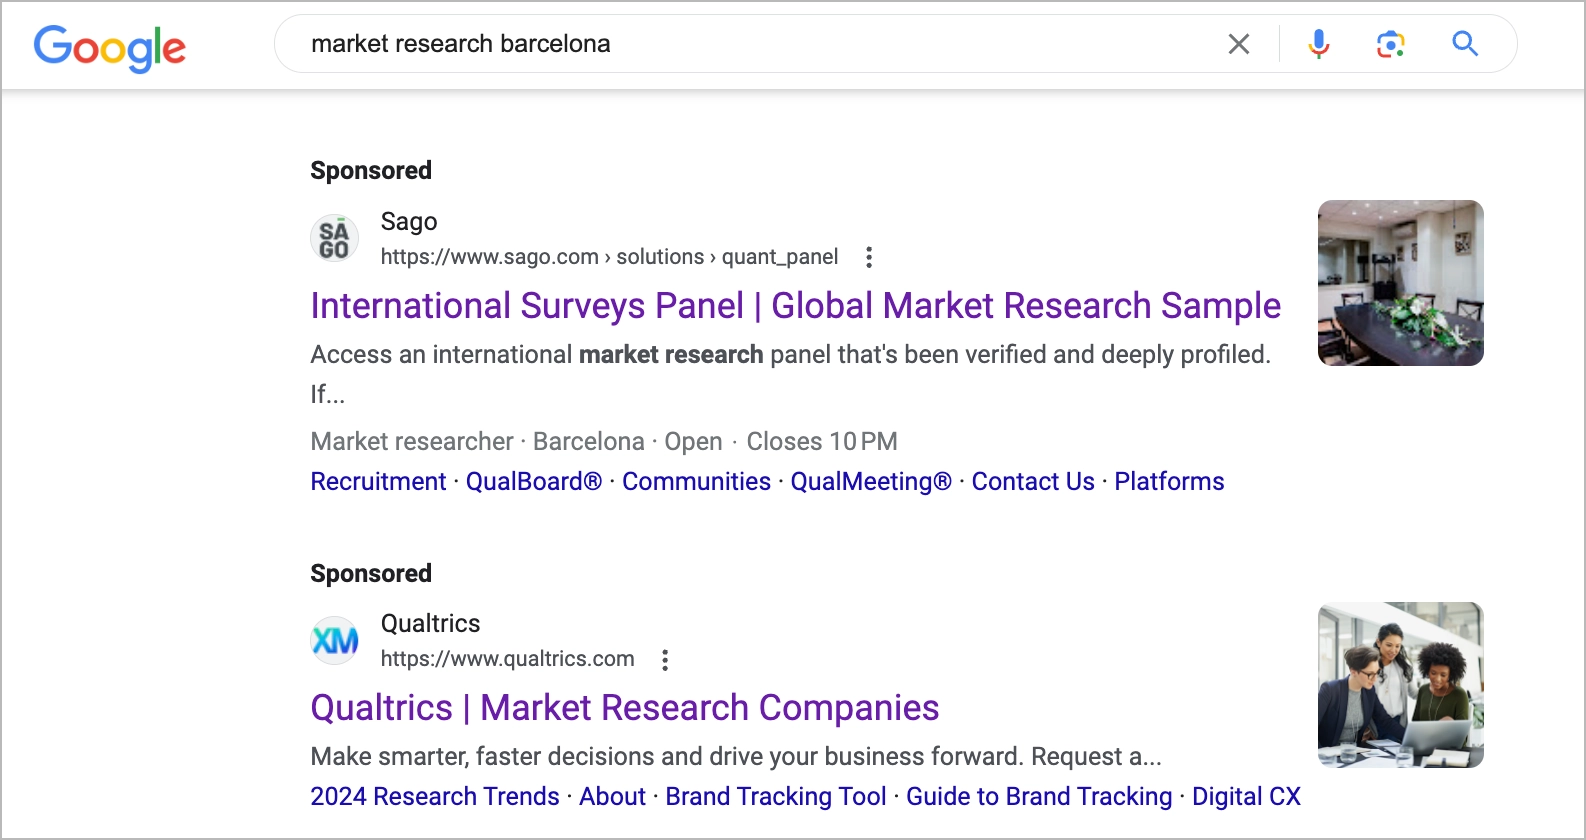The width and height of the screenshot is (1586, 840).
Task: Open 'International Surveys Panel' result title
Action: tap(795, 306)
